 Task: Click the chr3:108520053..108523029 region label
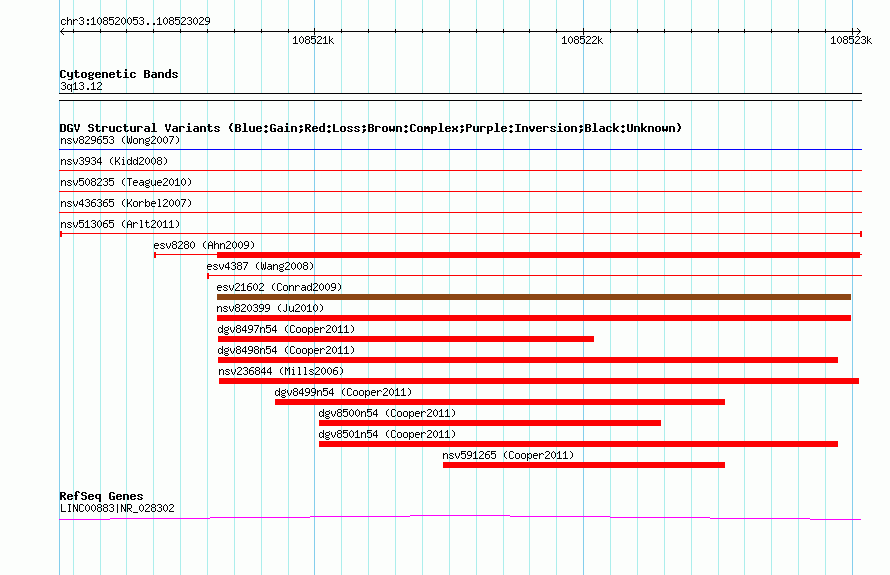[135, 21]
